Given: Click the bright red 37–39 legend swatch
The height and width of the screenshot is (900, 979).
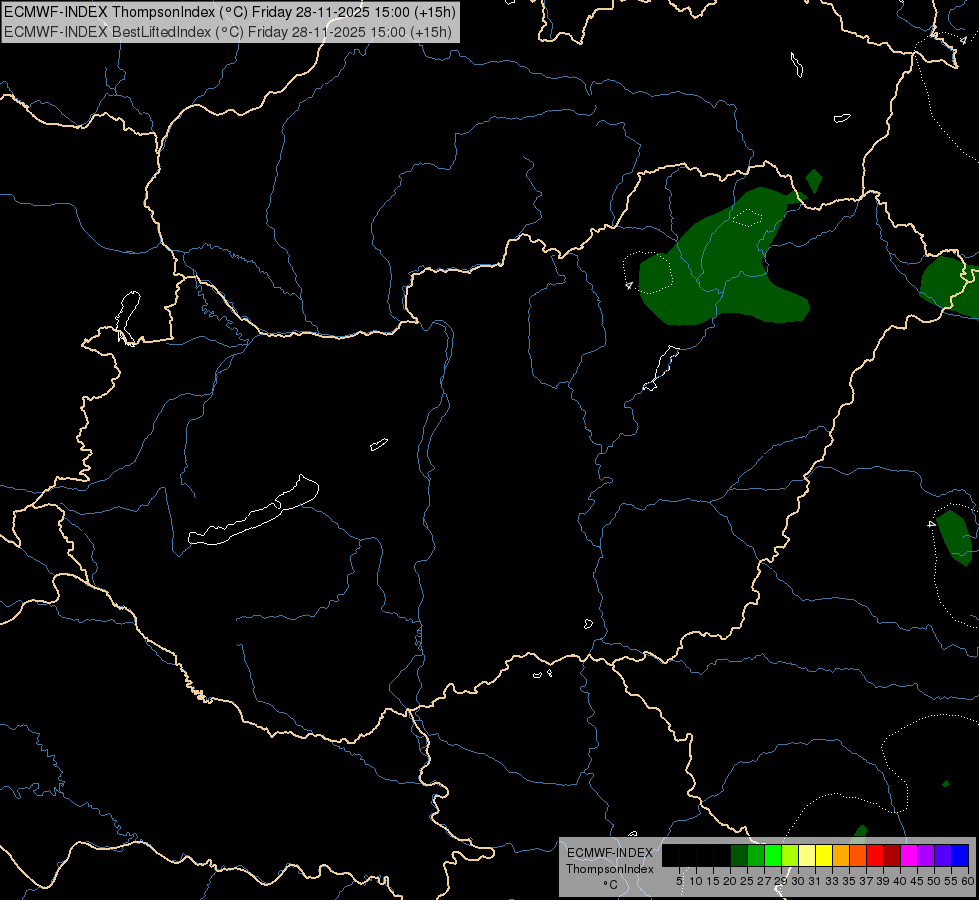Looking at the screenshot, I should (x=875, y=855).
